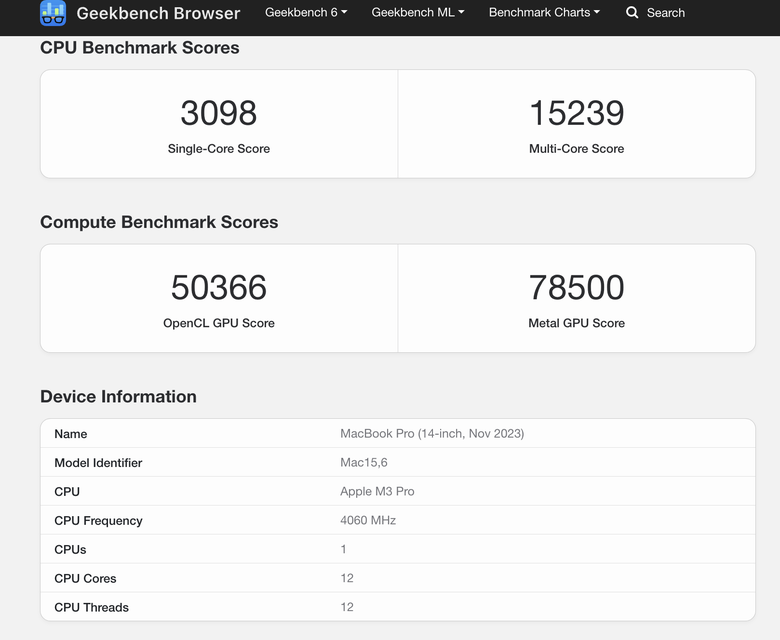Image resolution: width=780 pixels, height=640 pixels.
Task: Select the 4060 MHz frequency value
Action: tap(368, 520)
